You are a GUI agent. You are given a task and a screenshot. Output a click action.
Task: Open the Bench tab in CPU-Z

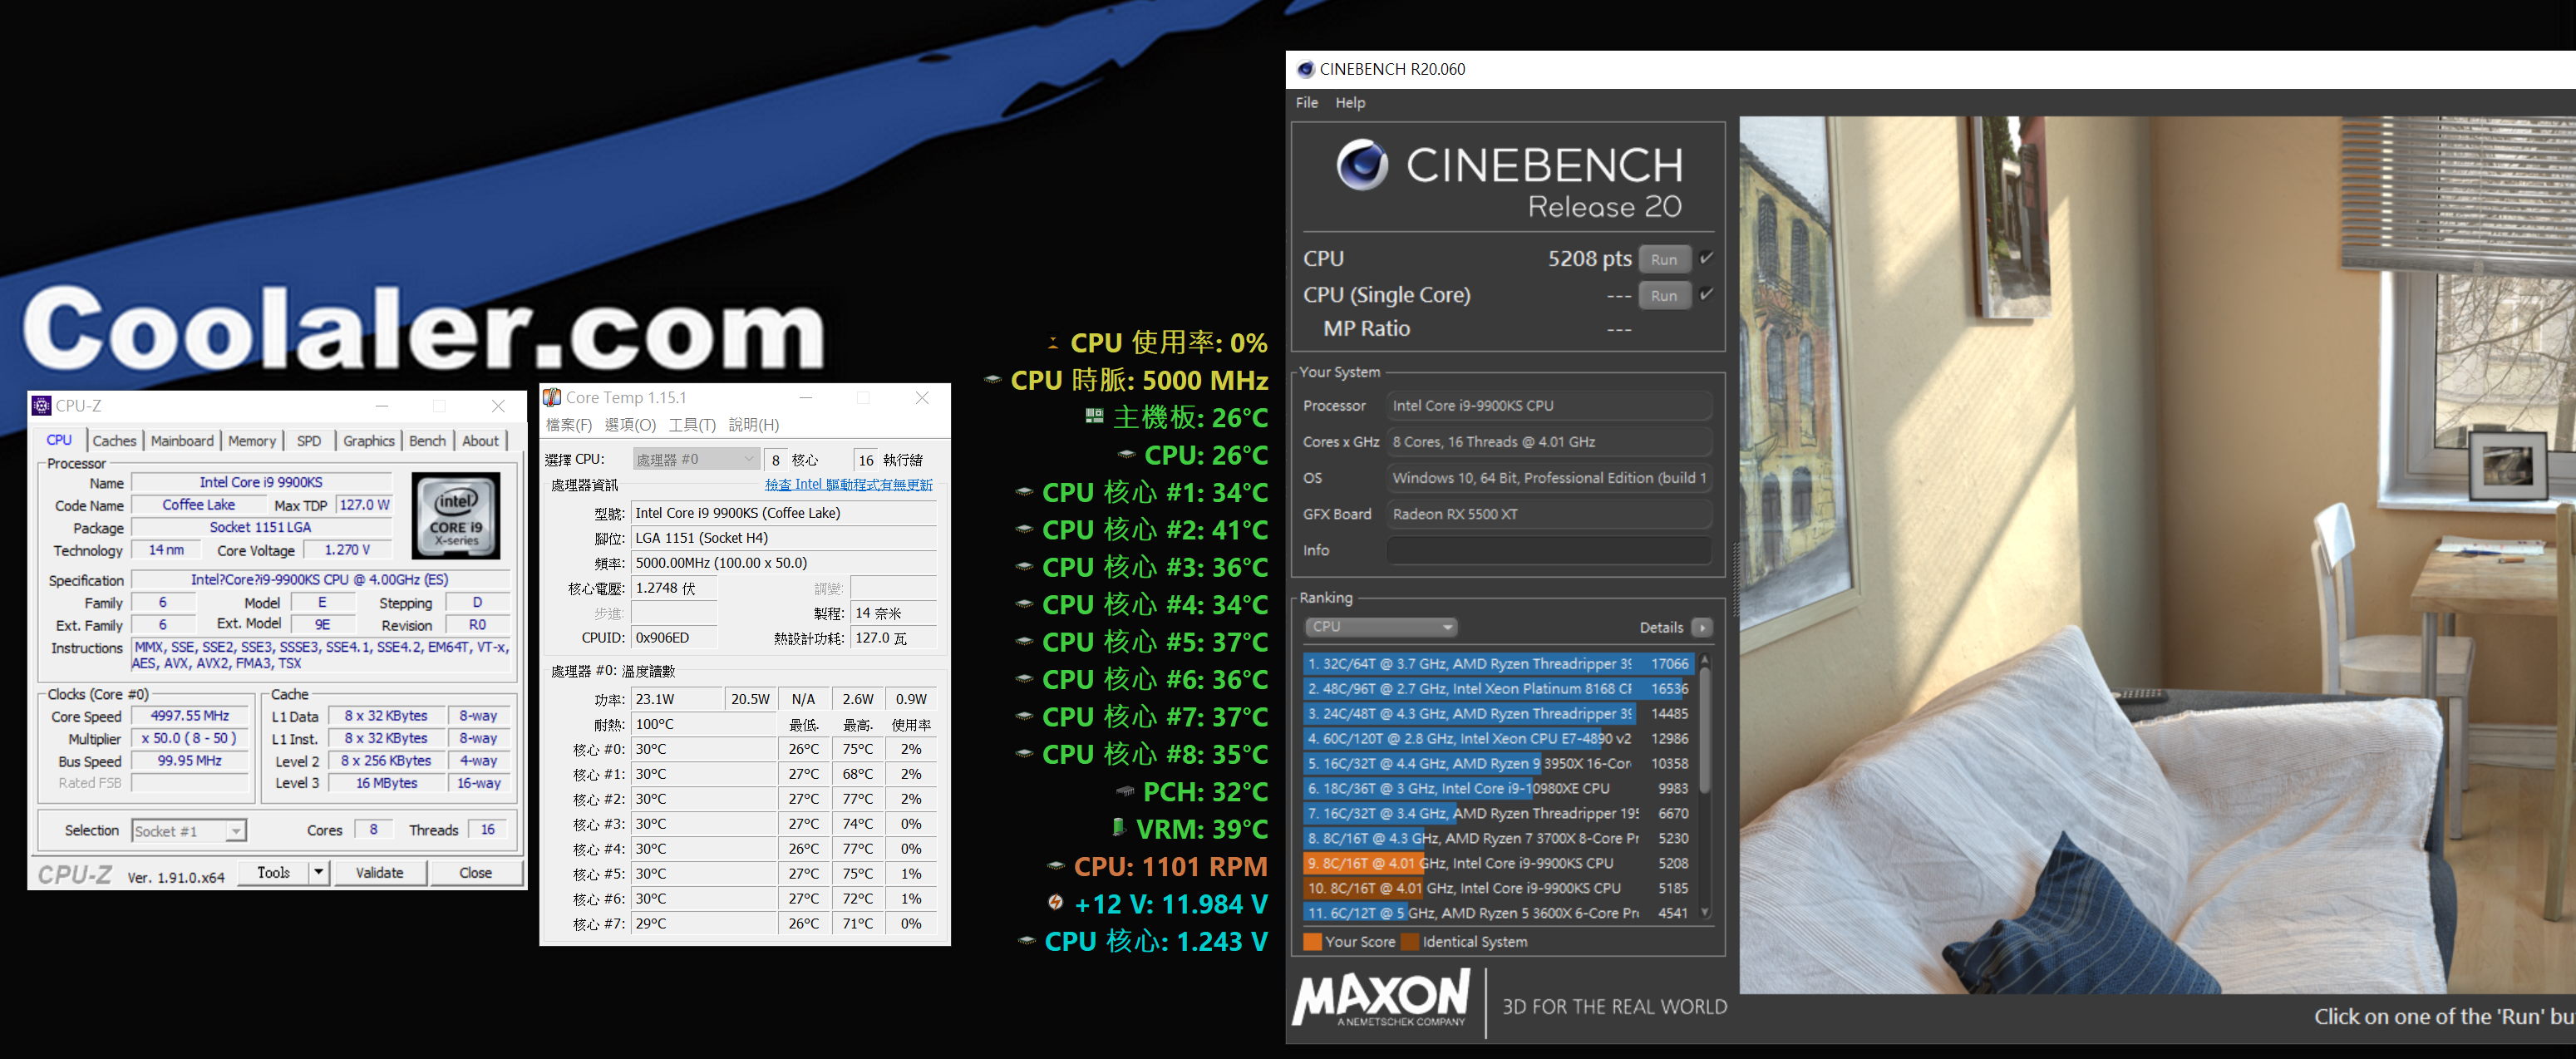pos(427,440)
